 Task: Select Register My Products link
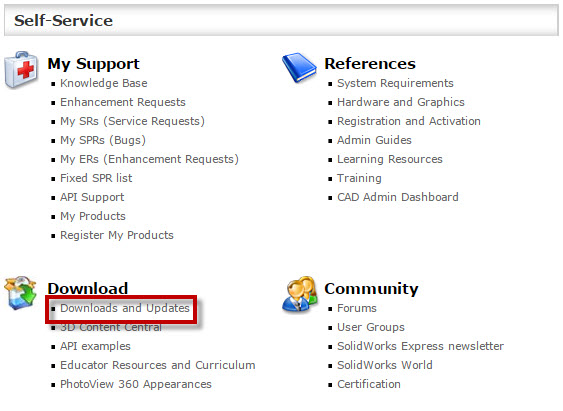pyautogui.click(x=117, y=235)
